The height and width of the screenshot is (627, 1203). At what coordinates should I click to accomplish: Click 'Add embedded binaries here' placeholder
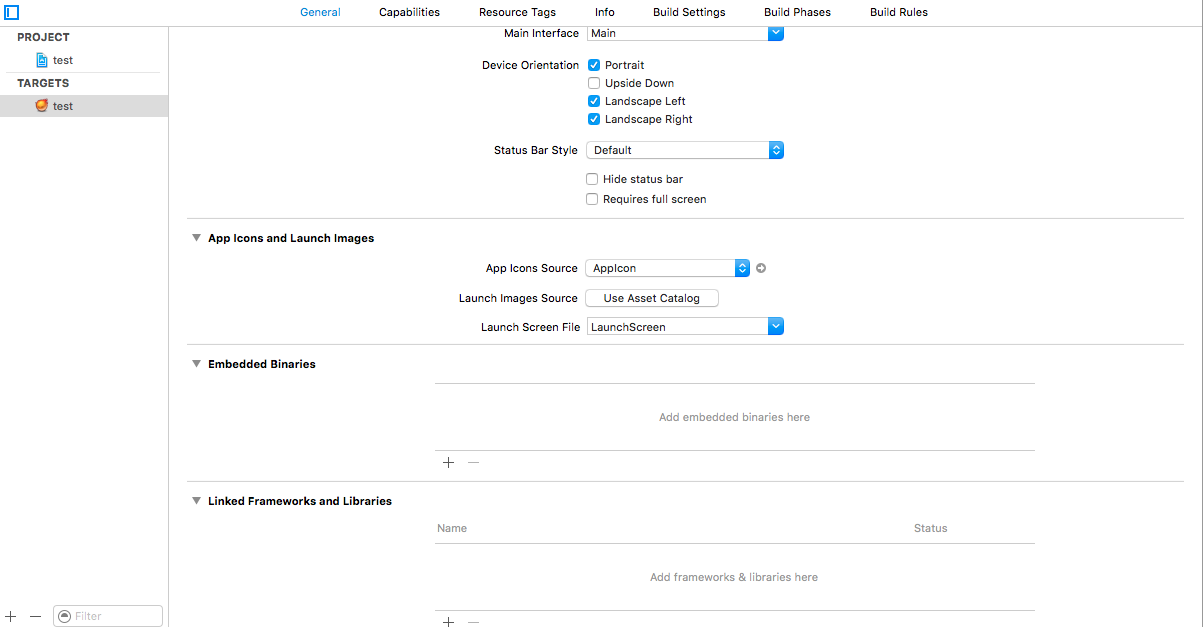tap(734, 417)
